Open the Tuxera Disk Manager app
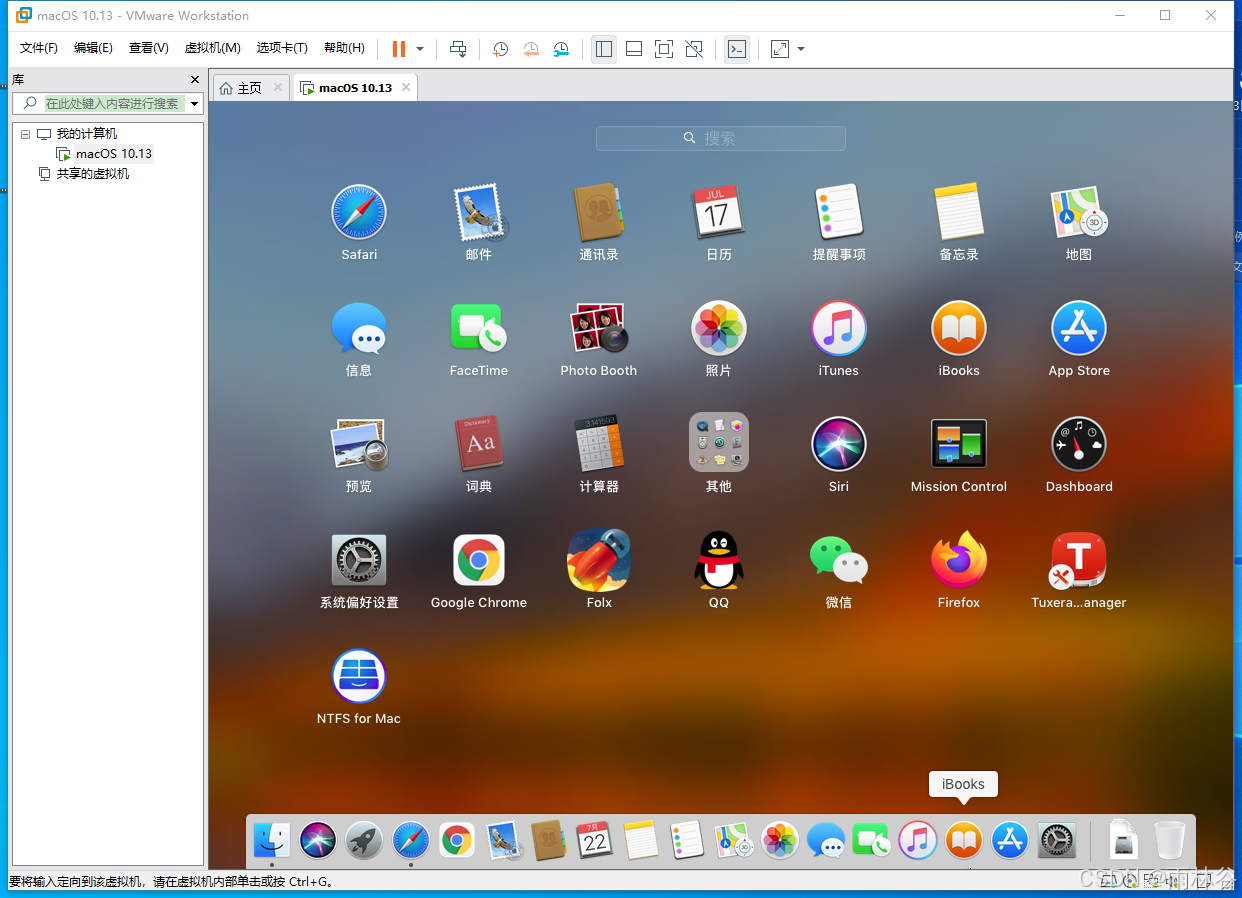Screen dimensions: 1242x898 [1078, 560]
